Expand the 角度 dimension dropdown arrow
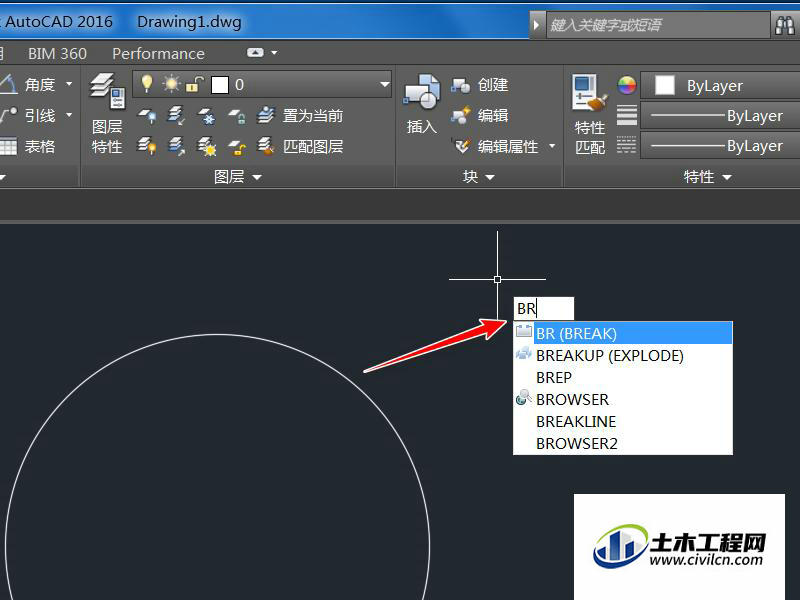The image size is (800, 600). (69, 84)
